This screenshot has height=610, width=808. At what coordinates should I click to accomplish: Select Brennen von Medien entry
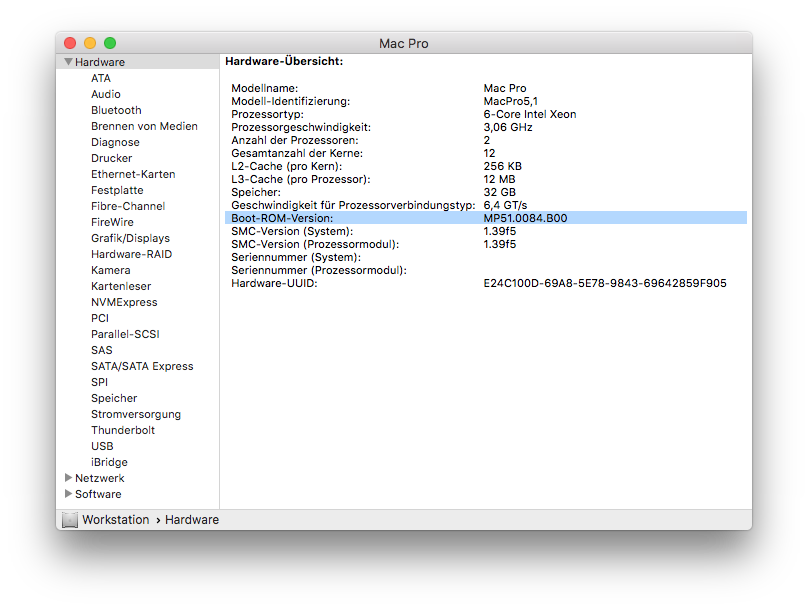coord(144,126)
